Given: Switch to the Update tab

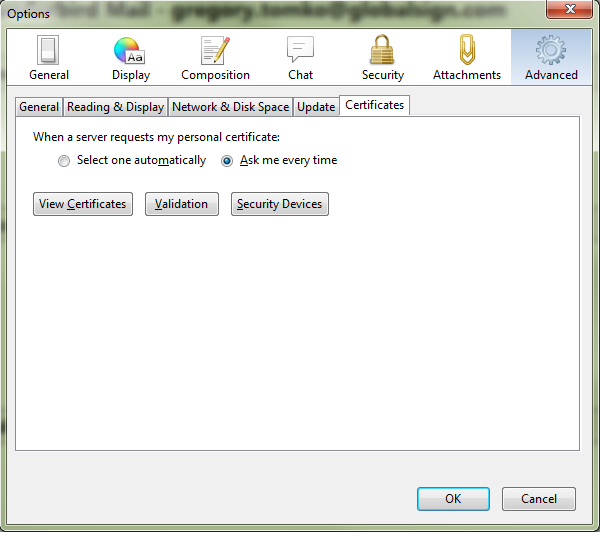Looking at the screenshot, I should click(316, 107).
